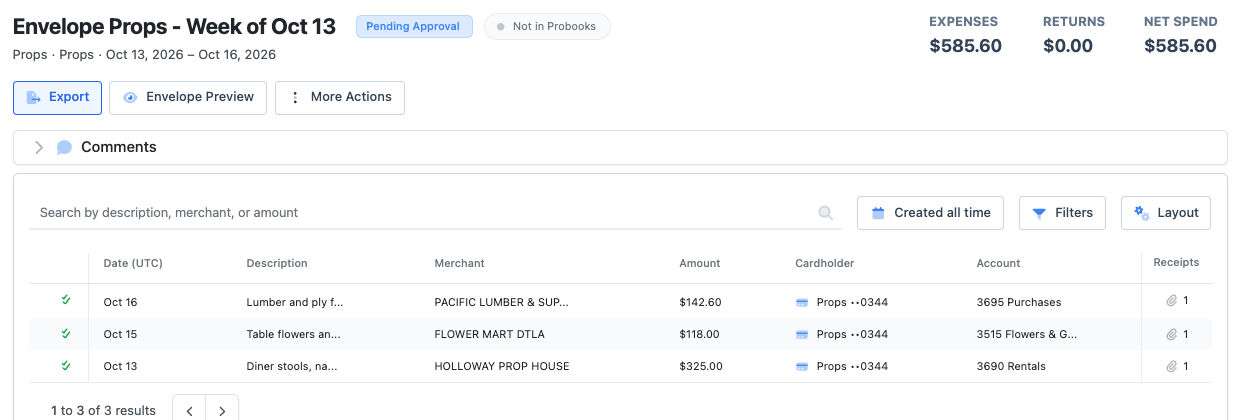Click the check mark for Oct 16 row
The image size is (1240, 420).
[x=65, y=300]
